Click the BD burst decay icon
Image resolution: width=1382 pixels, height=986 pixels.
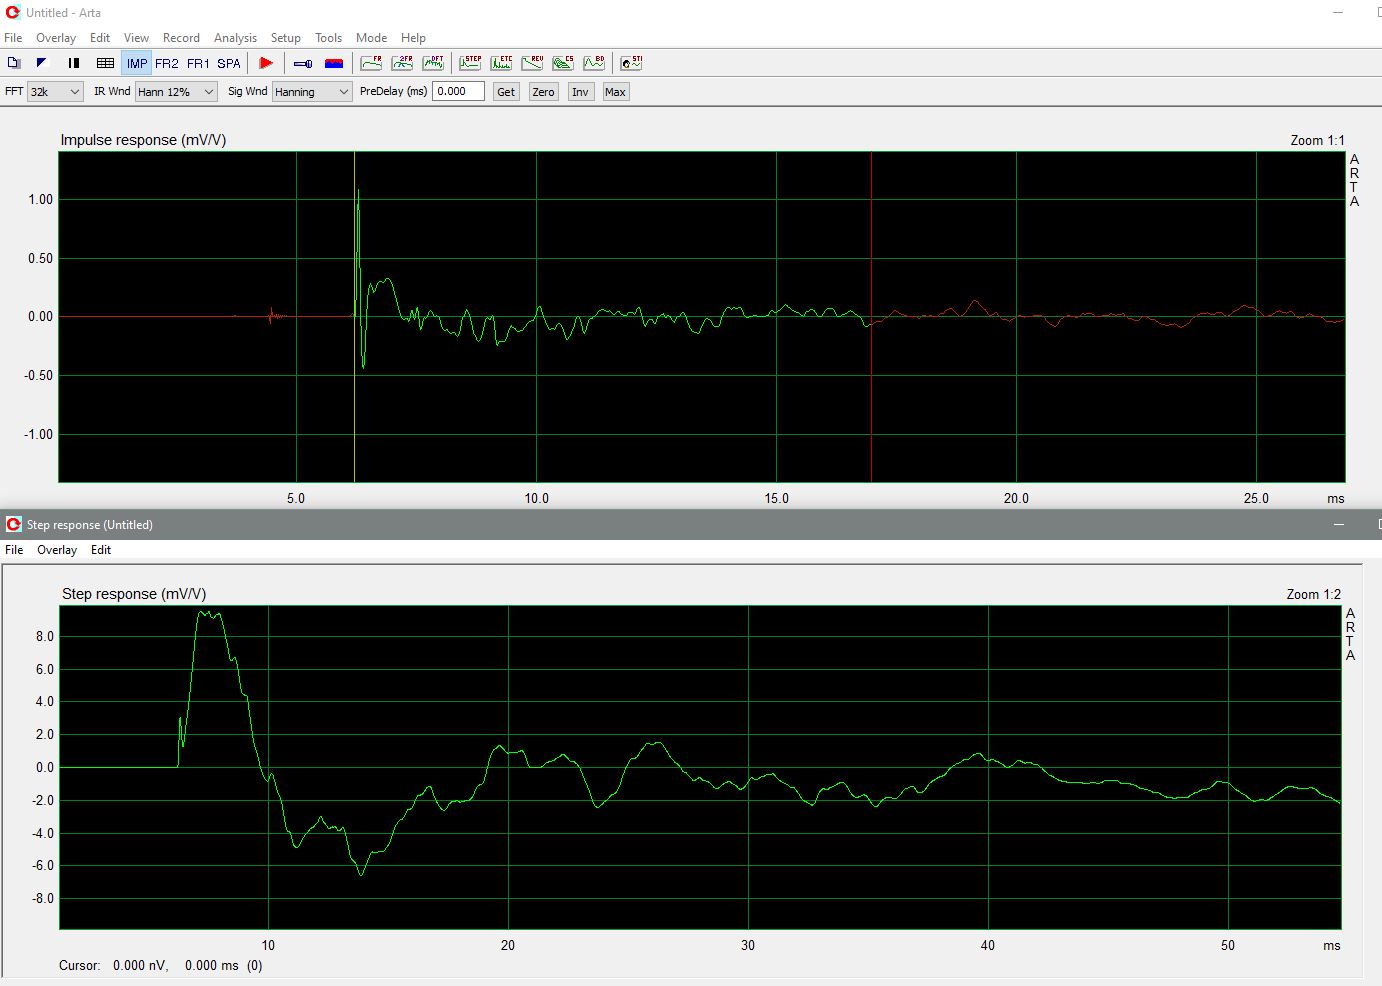click(x=594, y=63)
